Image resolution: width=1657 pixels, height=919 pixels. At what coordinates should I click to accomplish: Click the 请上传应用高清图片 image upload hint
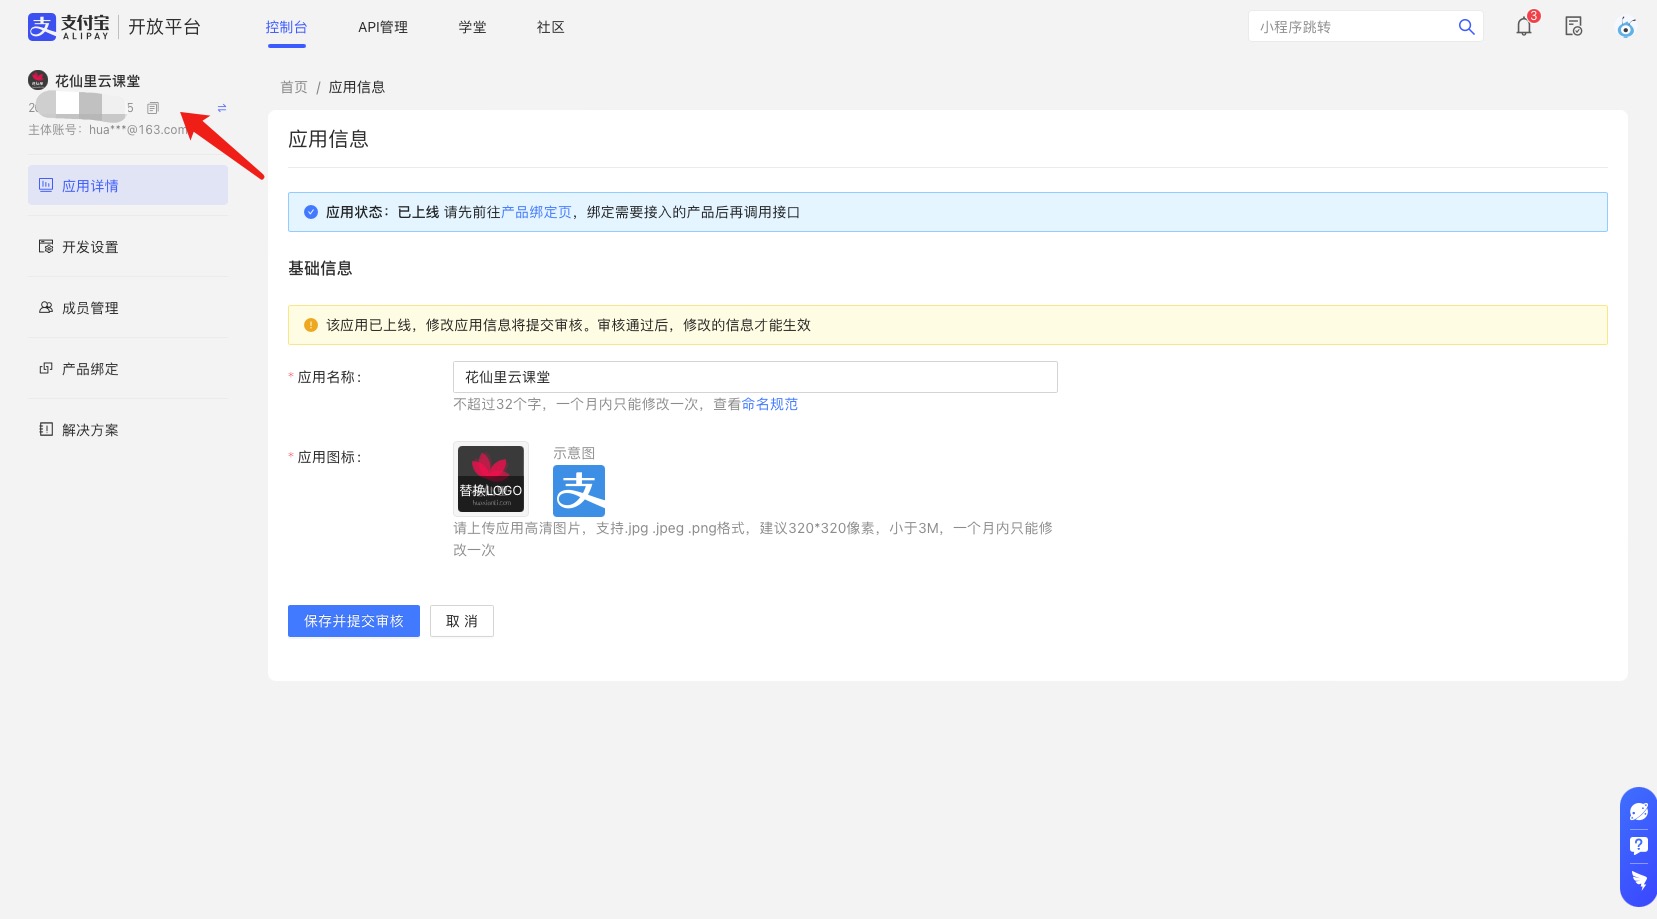(x=753, y=539)
